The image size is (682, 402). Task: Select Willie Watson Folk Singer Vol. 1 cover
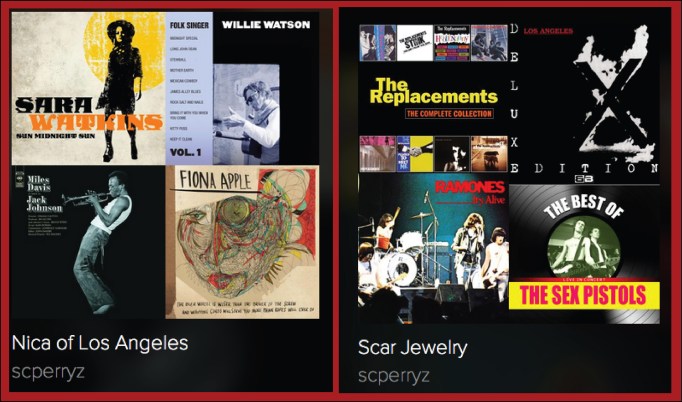tap(242, 88)
